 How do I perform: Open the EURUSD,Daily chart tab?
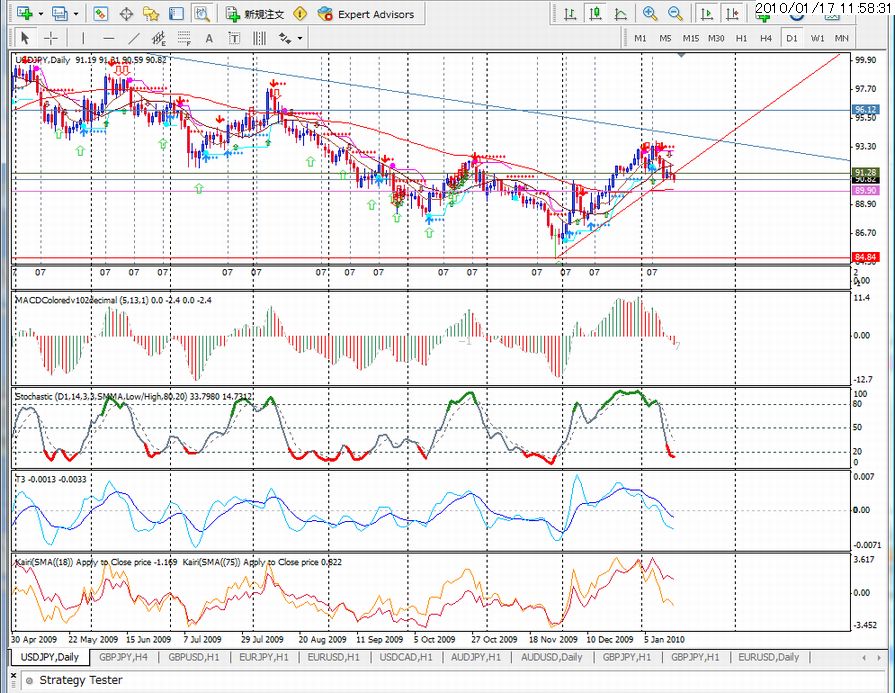click(768, 657)
